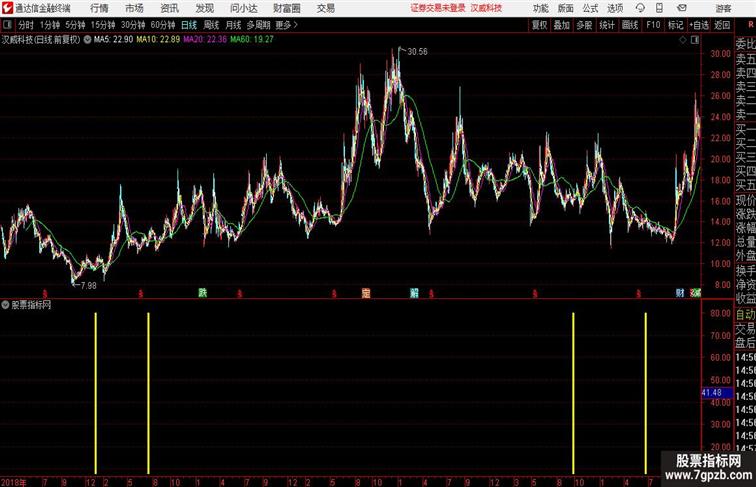Click the 30.56 high price label

[x=417, y=52]
